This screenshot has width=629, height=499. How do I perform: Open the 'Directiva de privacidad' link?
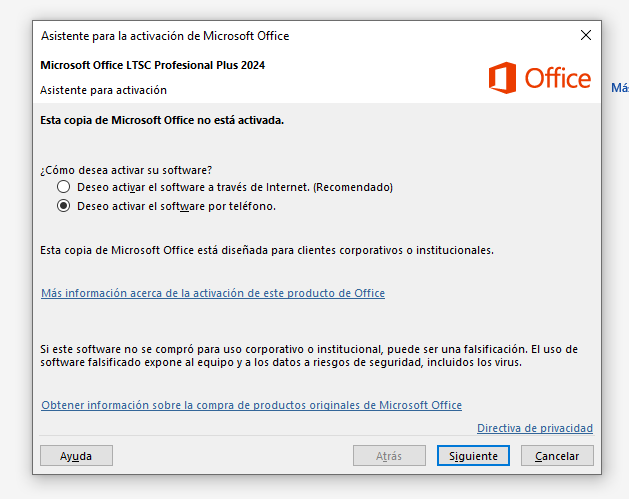(x=534, y=428)
